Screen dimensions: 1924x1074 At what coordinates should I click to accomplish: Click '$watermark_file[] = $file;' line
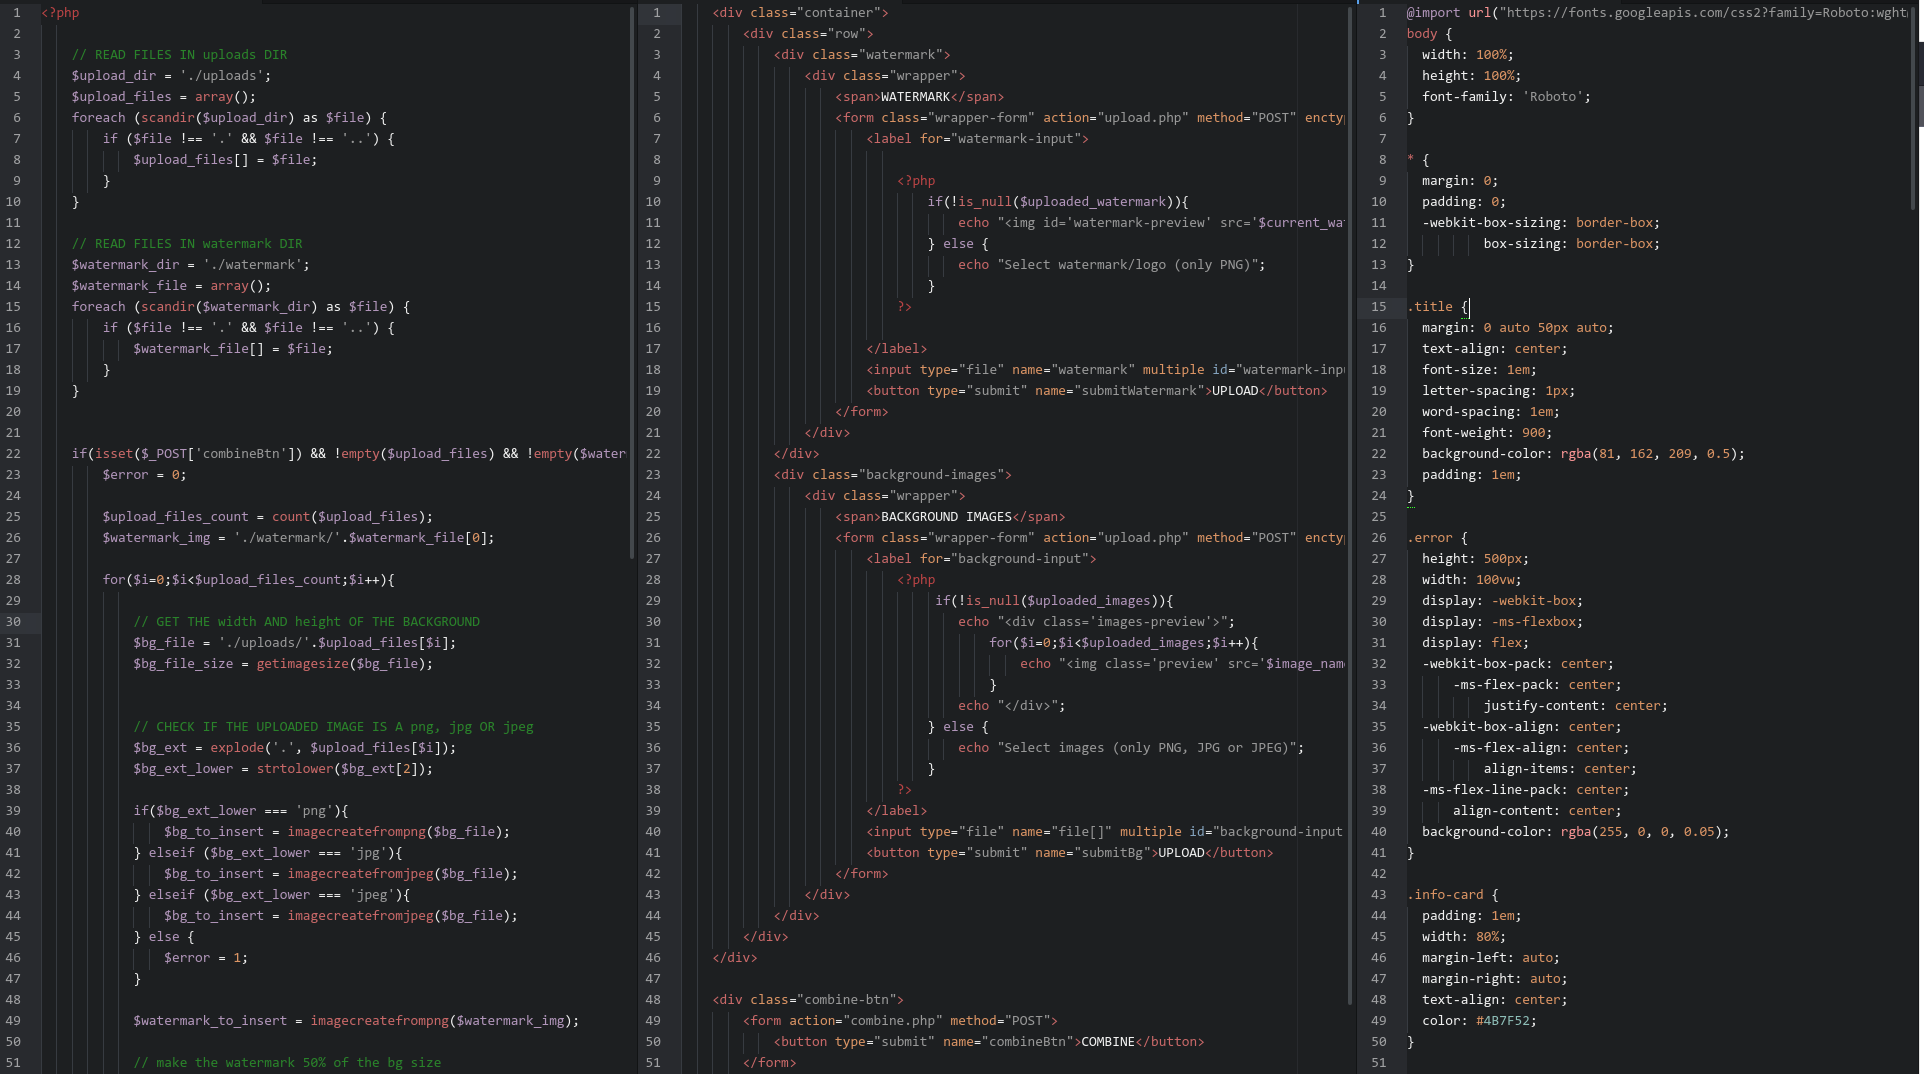point(233,349)
